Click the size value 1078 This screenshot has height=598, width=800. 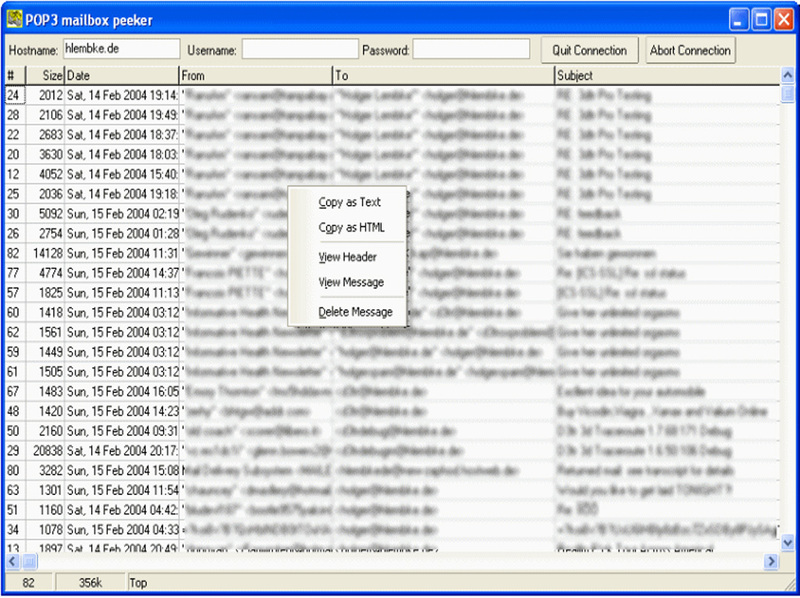[x=51, y=530]
